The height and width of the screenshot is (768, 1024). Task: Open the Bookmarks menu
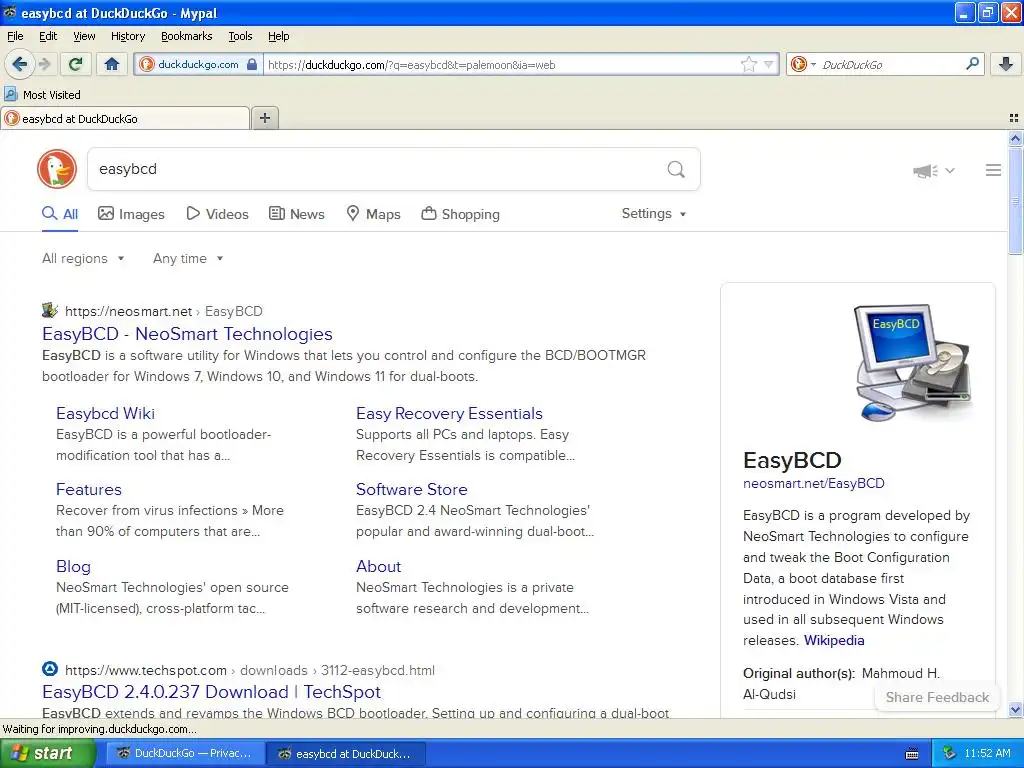(x=186, y=36)
